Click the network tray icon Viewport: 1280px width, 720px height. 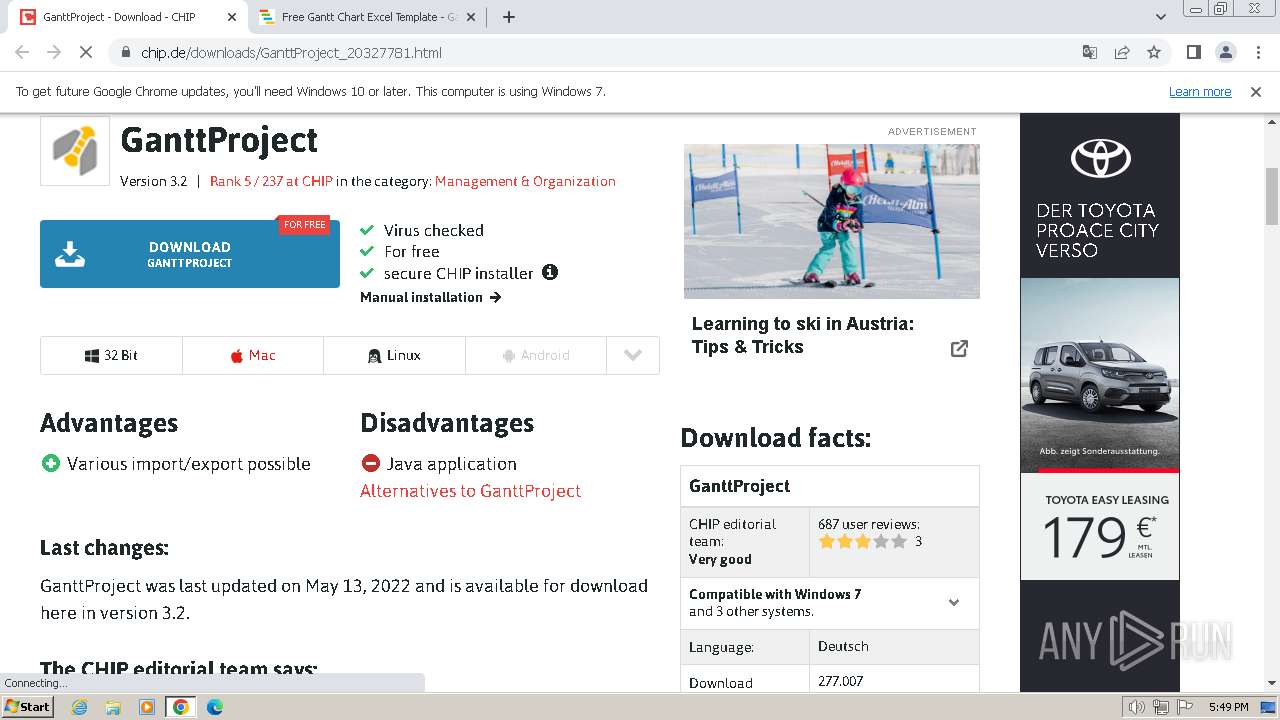point(1161,707)
